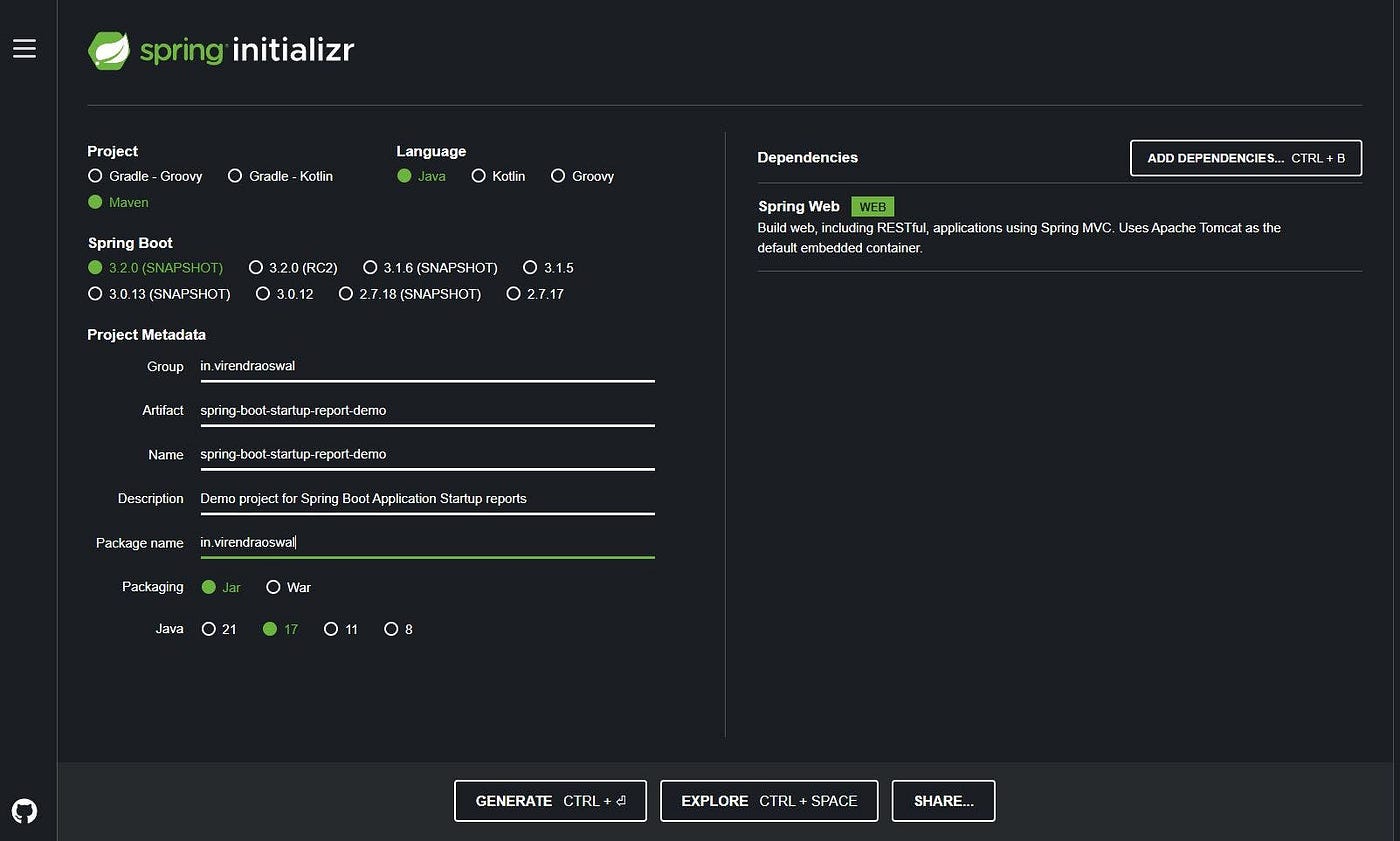Click the Add Dependencies button

click(x=1246, y=158)
